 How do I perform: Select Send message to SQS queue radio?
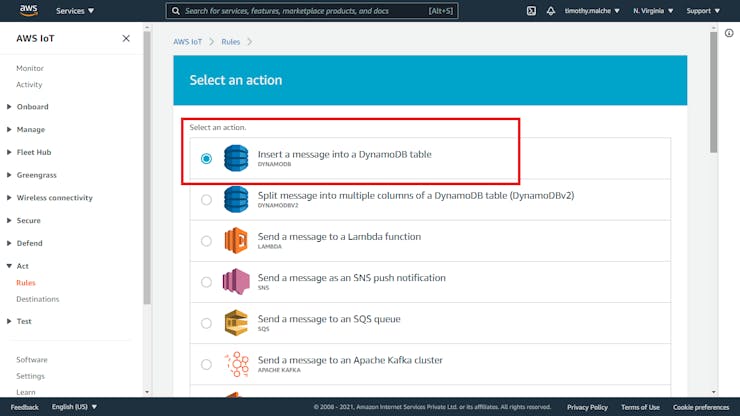[206, 323]
